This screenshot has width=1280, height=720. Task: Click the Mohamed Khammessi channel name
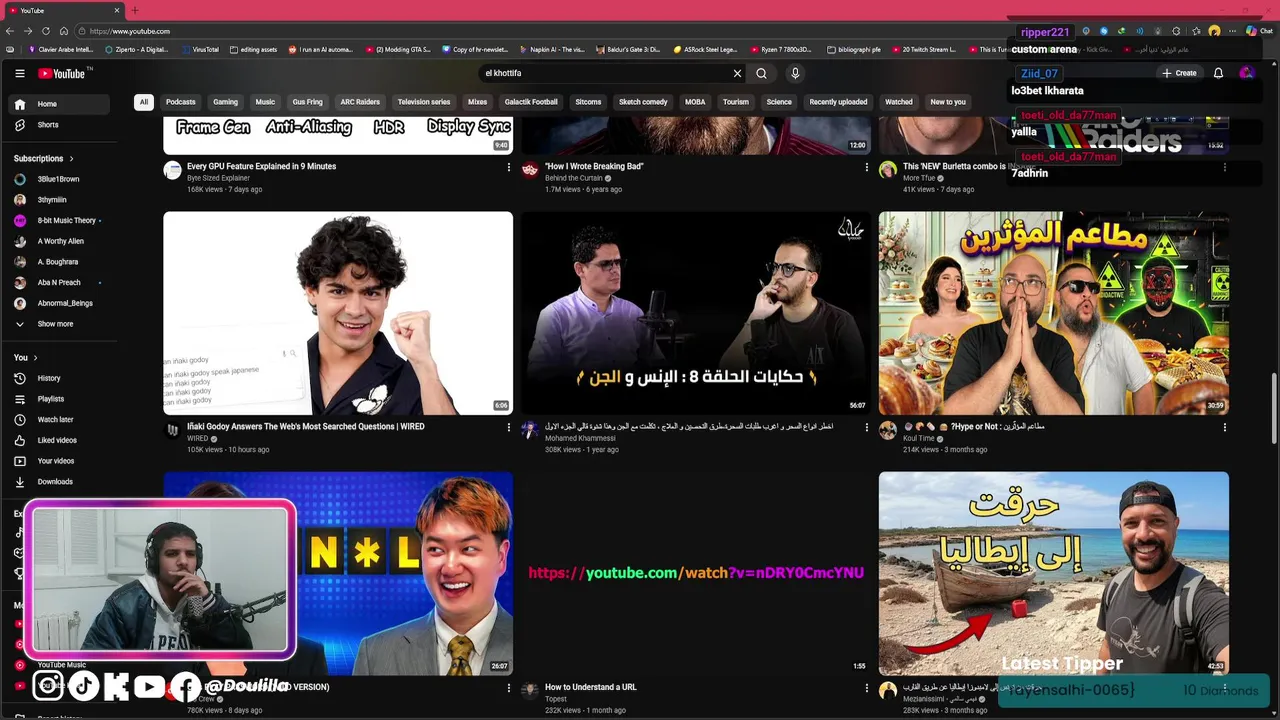[580, 438]
